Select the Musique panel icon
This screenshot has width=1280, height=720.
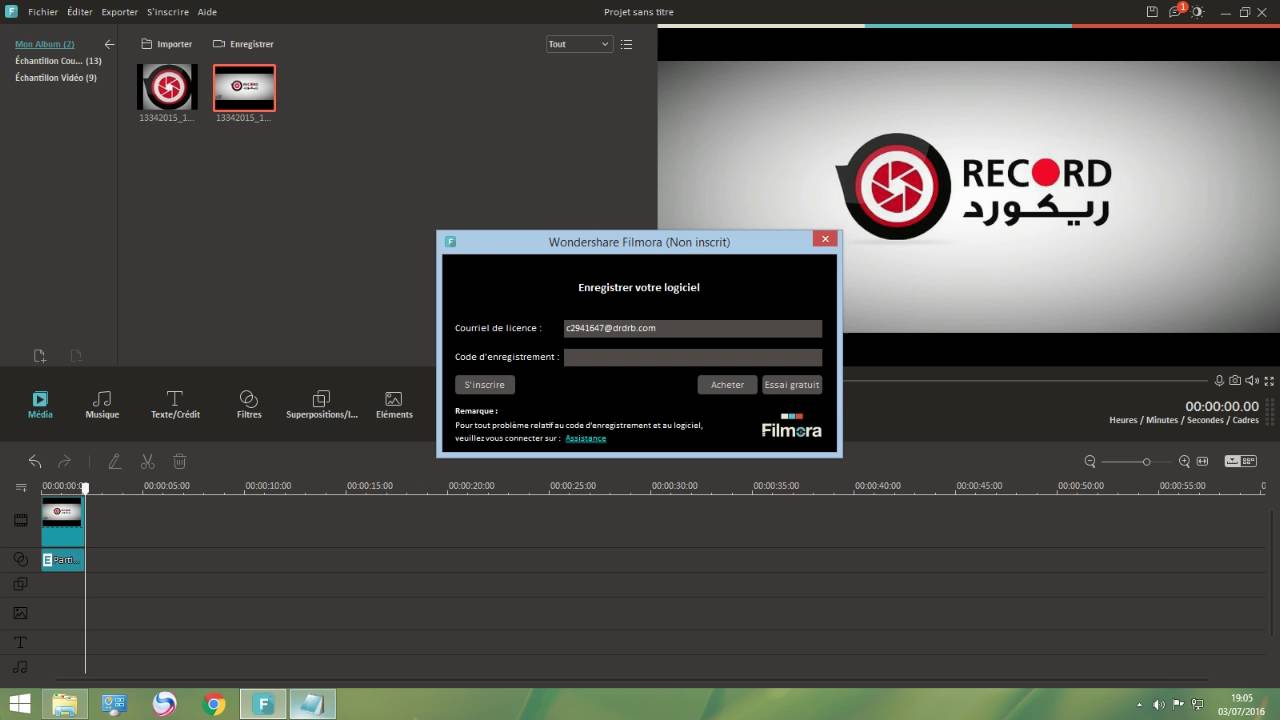(x=101, y=403)
